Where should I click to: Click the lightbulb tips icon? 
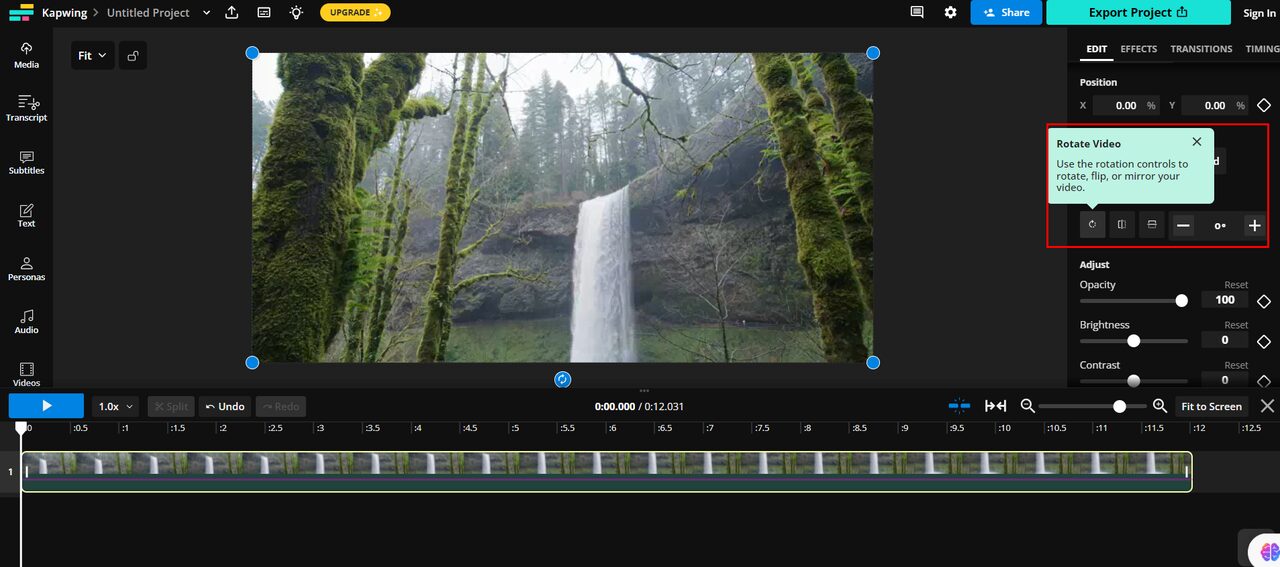(x=296, y=13)
